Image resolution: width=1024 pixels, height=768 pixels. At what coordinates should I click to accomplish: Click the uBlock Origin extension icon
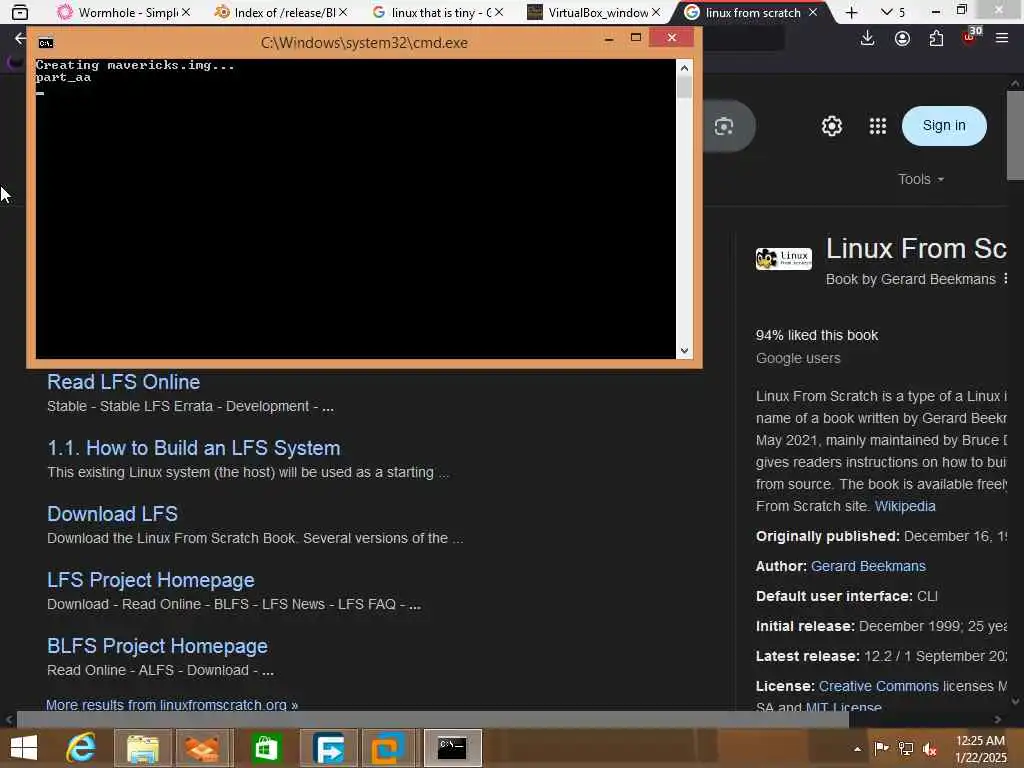(x=970, y=37)
